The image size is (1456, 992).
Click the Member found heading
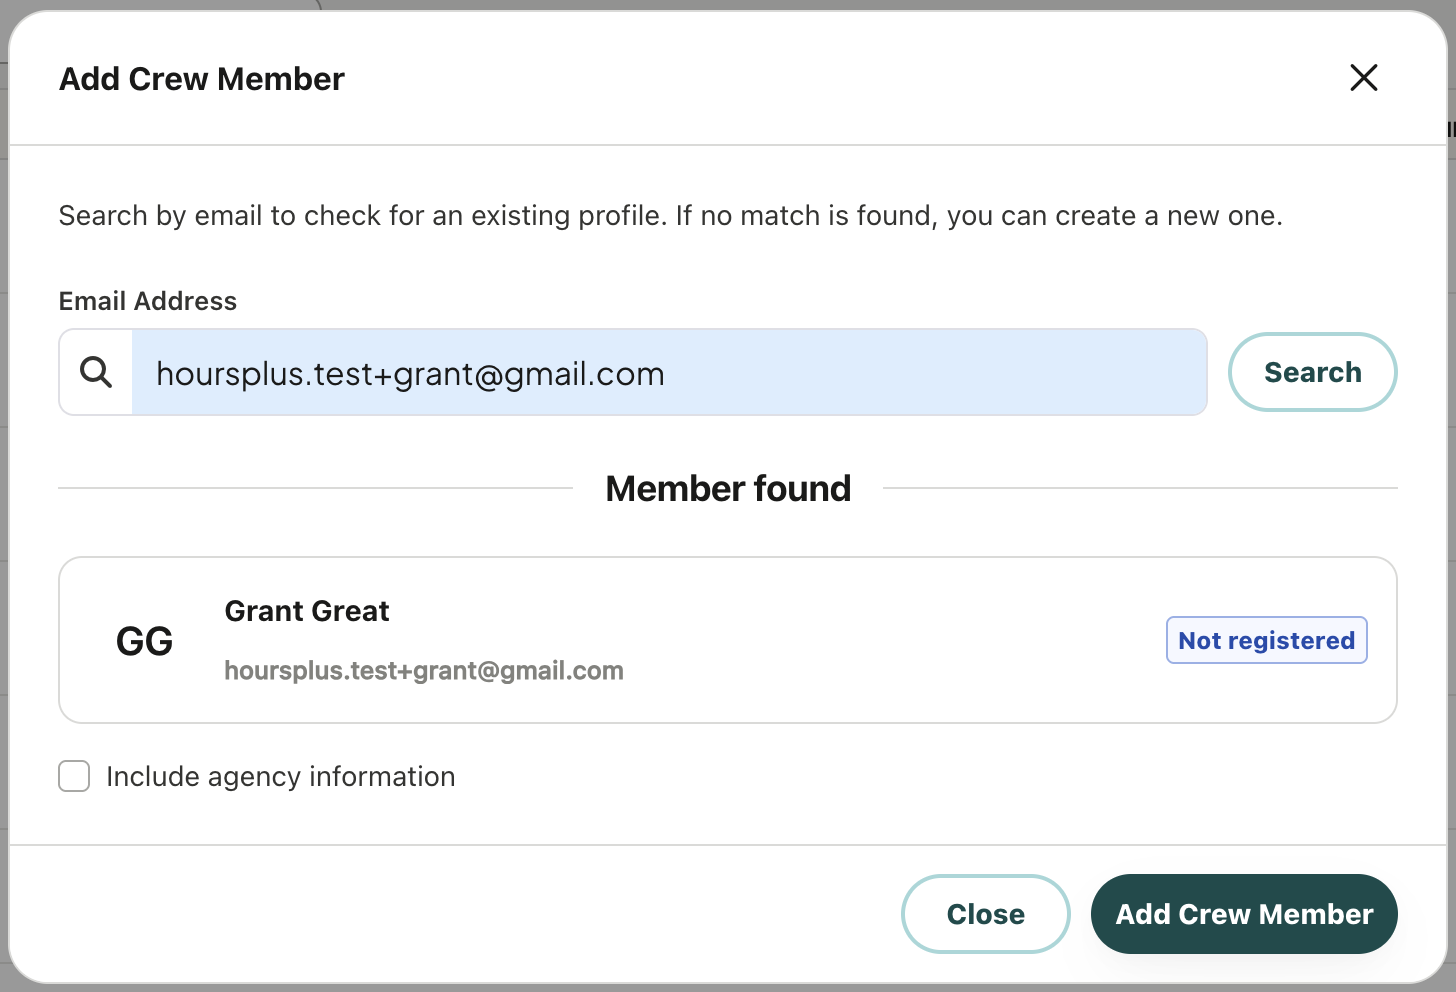(728, 489)
